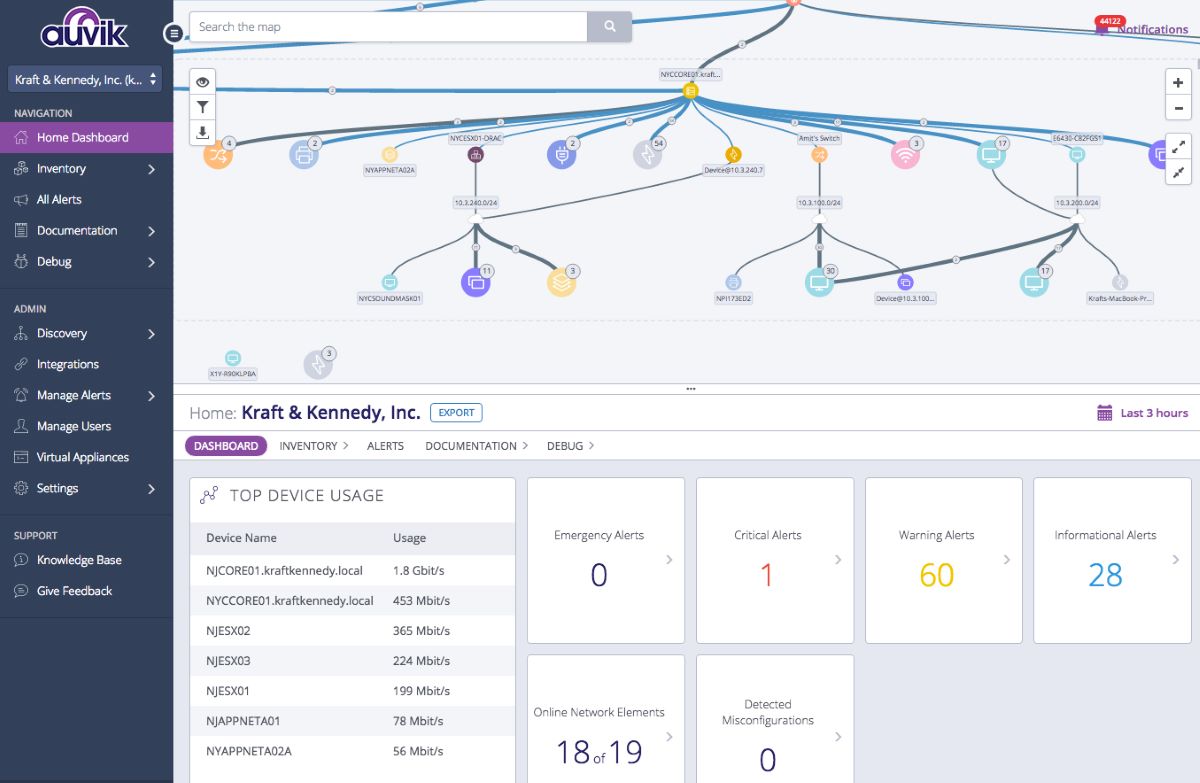Open the map filter funnel icon
The height and width of the screenshot is (783, 1200).
click(x=202, y=106)
